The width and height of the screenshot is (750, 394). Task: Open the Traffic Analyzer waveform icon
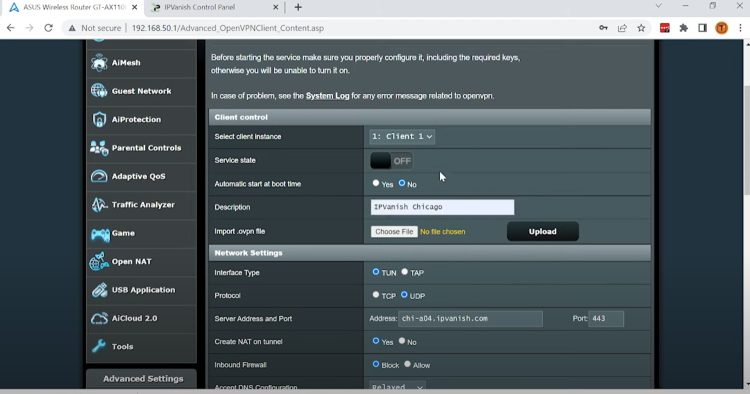pyautogui.click(x=99, y=205)
